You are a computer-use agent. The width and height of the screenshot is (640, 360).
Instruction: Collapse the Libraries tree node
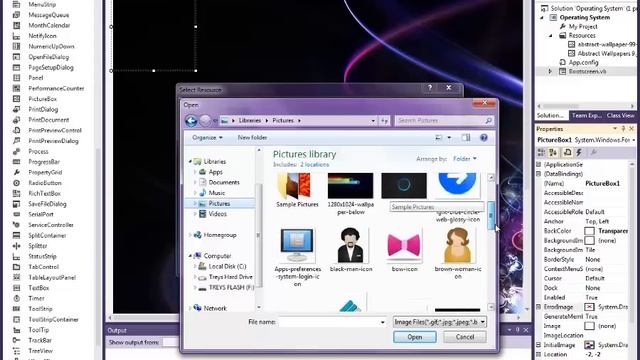pyautogui.click(x=190, y=162)
